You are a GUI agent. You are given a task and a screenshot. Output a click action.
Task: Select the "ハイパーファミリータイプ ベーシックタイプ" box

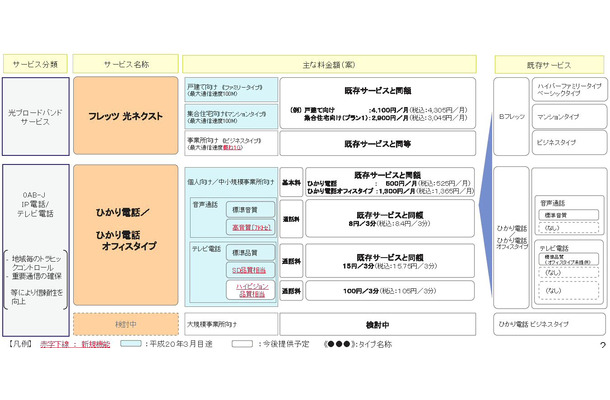tap(570, 89)
